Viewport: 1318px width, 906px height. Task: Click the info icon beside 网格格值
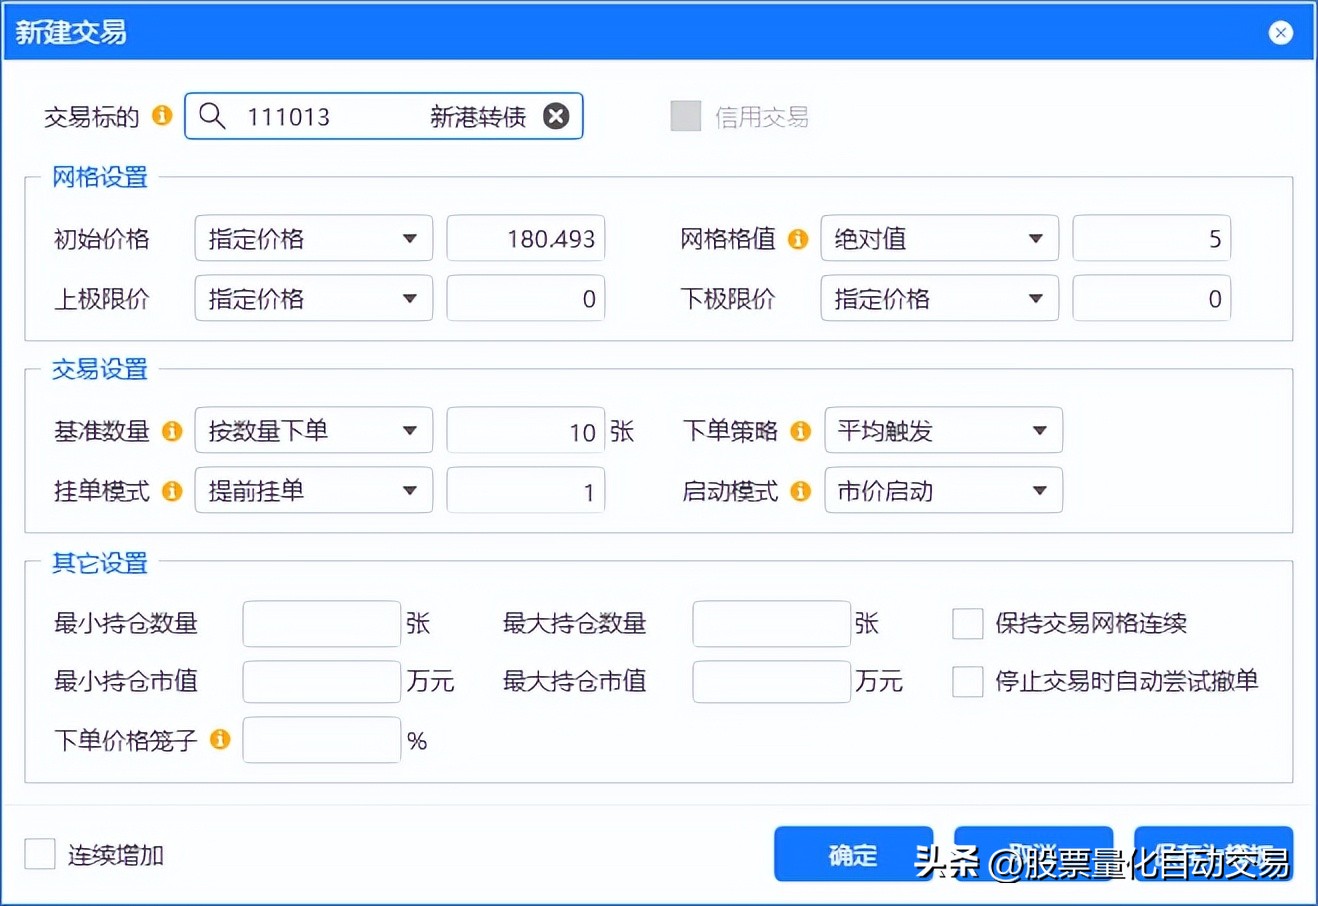(797, 238)
